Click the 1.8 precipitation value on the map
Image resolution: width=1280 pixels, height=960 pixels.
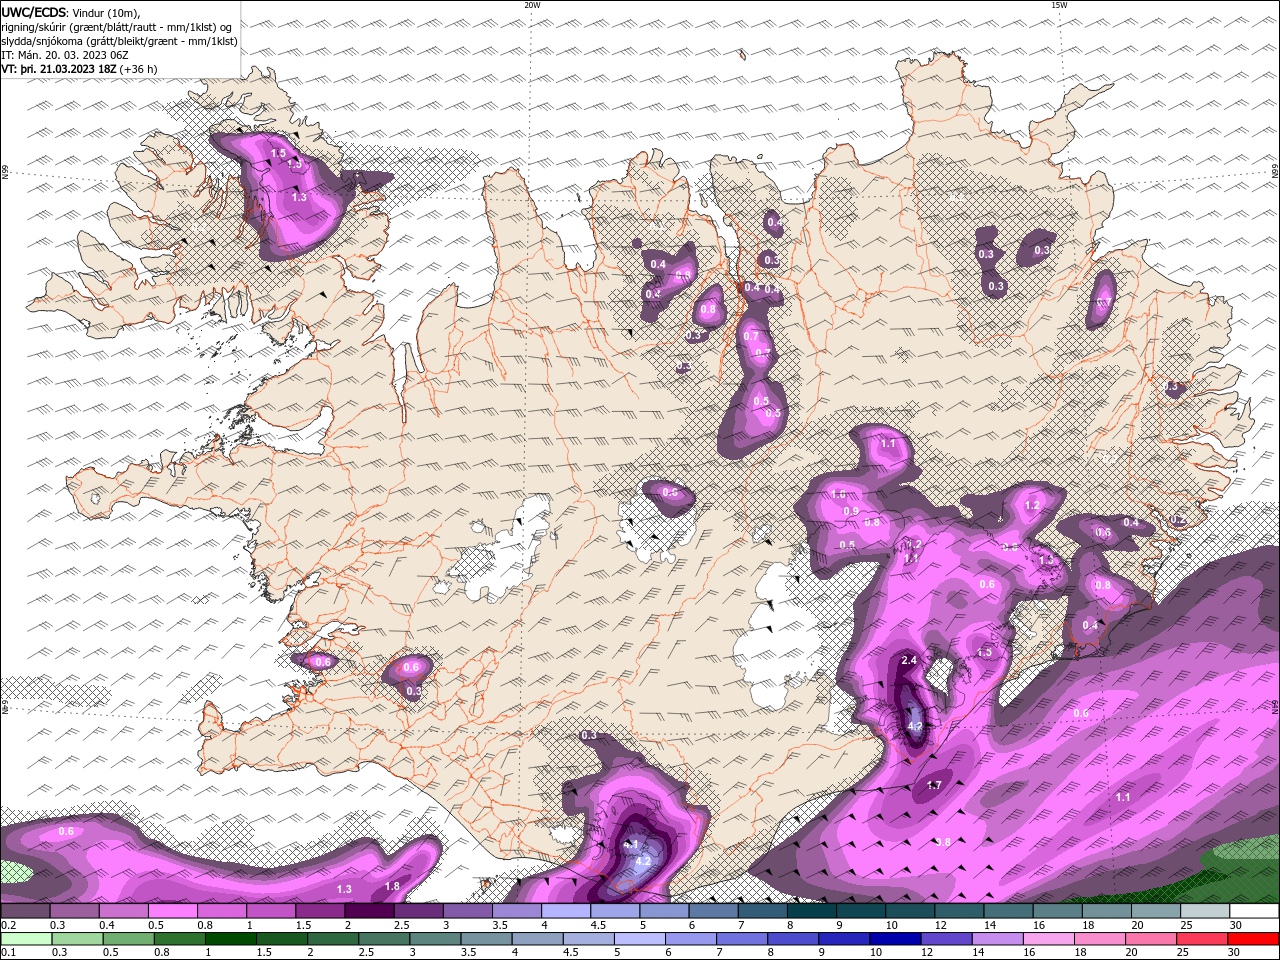(x=392, y=886)
